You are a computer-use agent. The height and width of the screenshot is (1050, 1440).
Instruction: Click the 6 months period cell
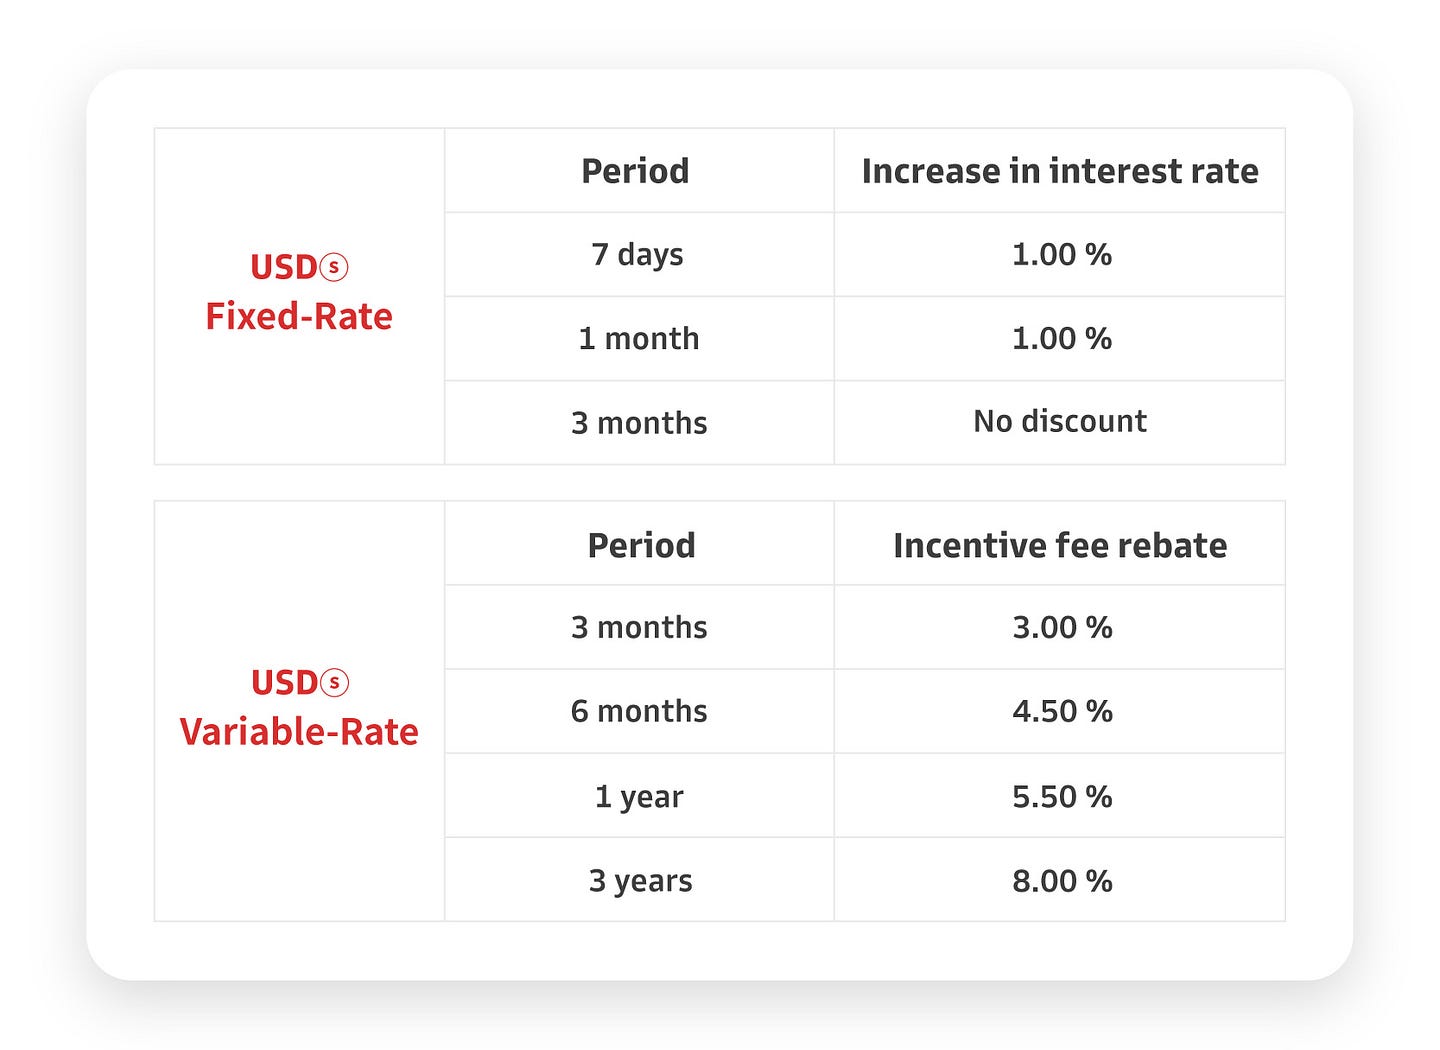tap(639, 712)
